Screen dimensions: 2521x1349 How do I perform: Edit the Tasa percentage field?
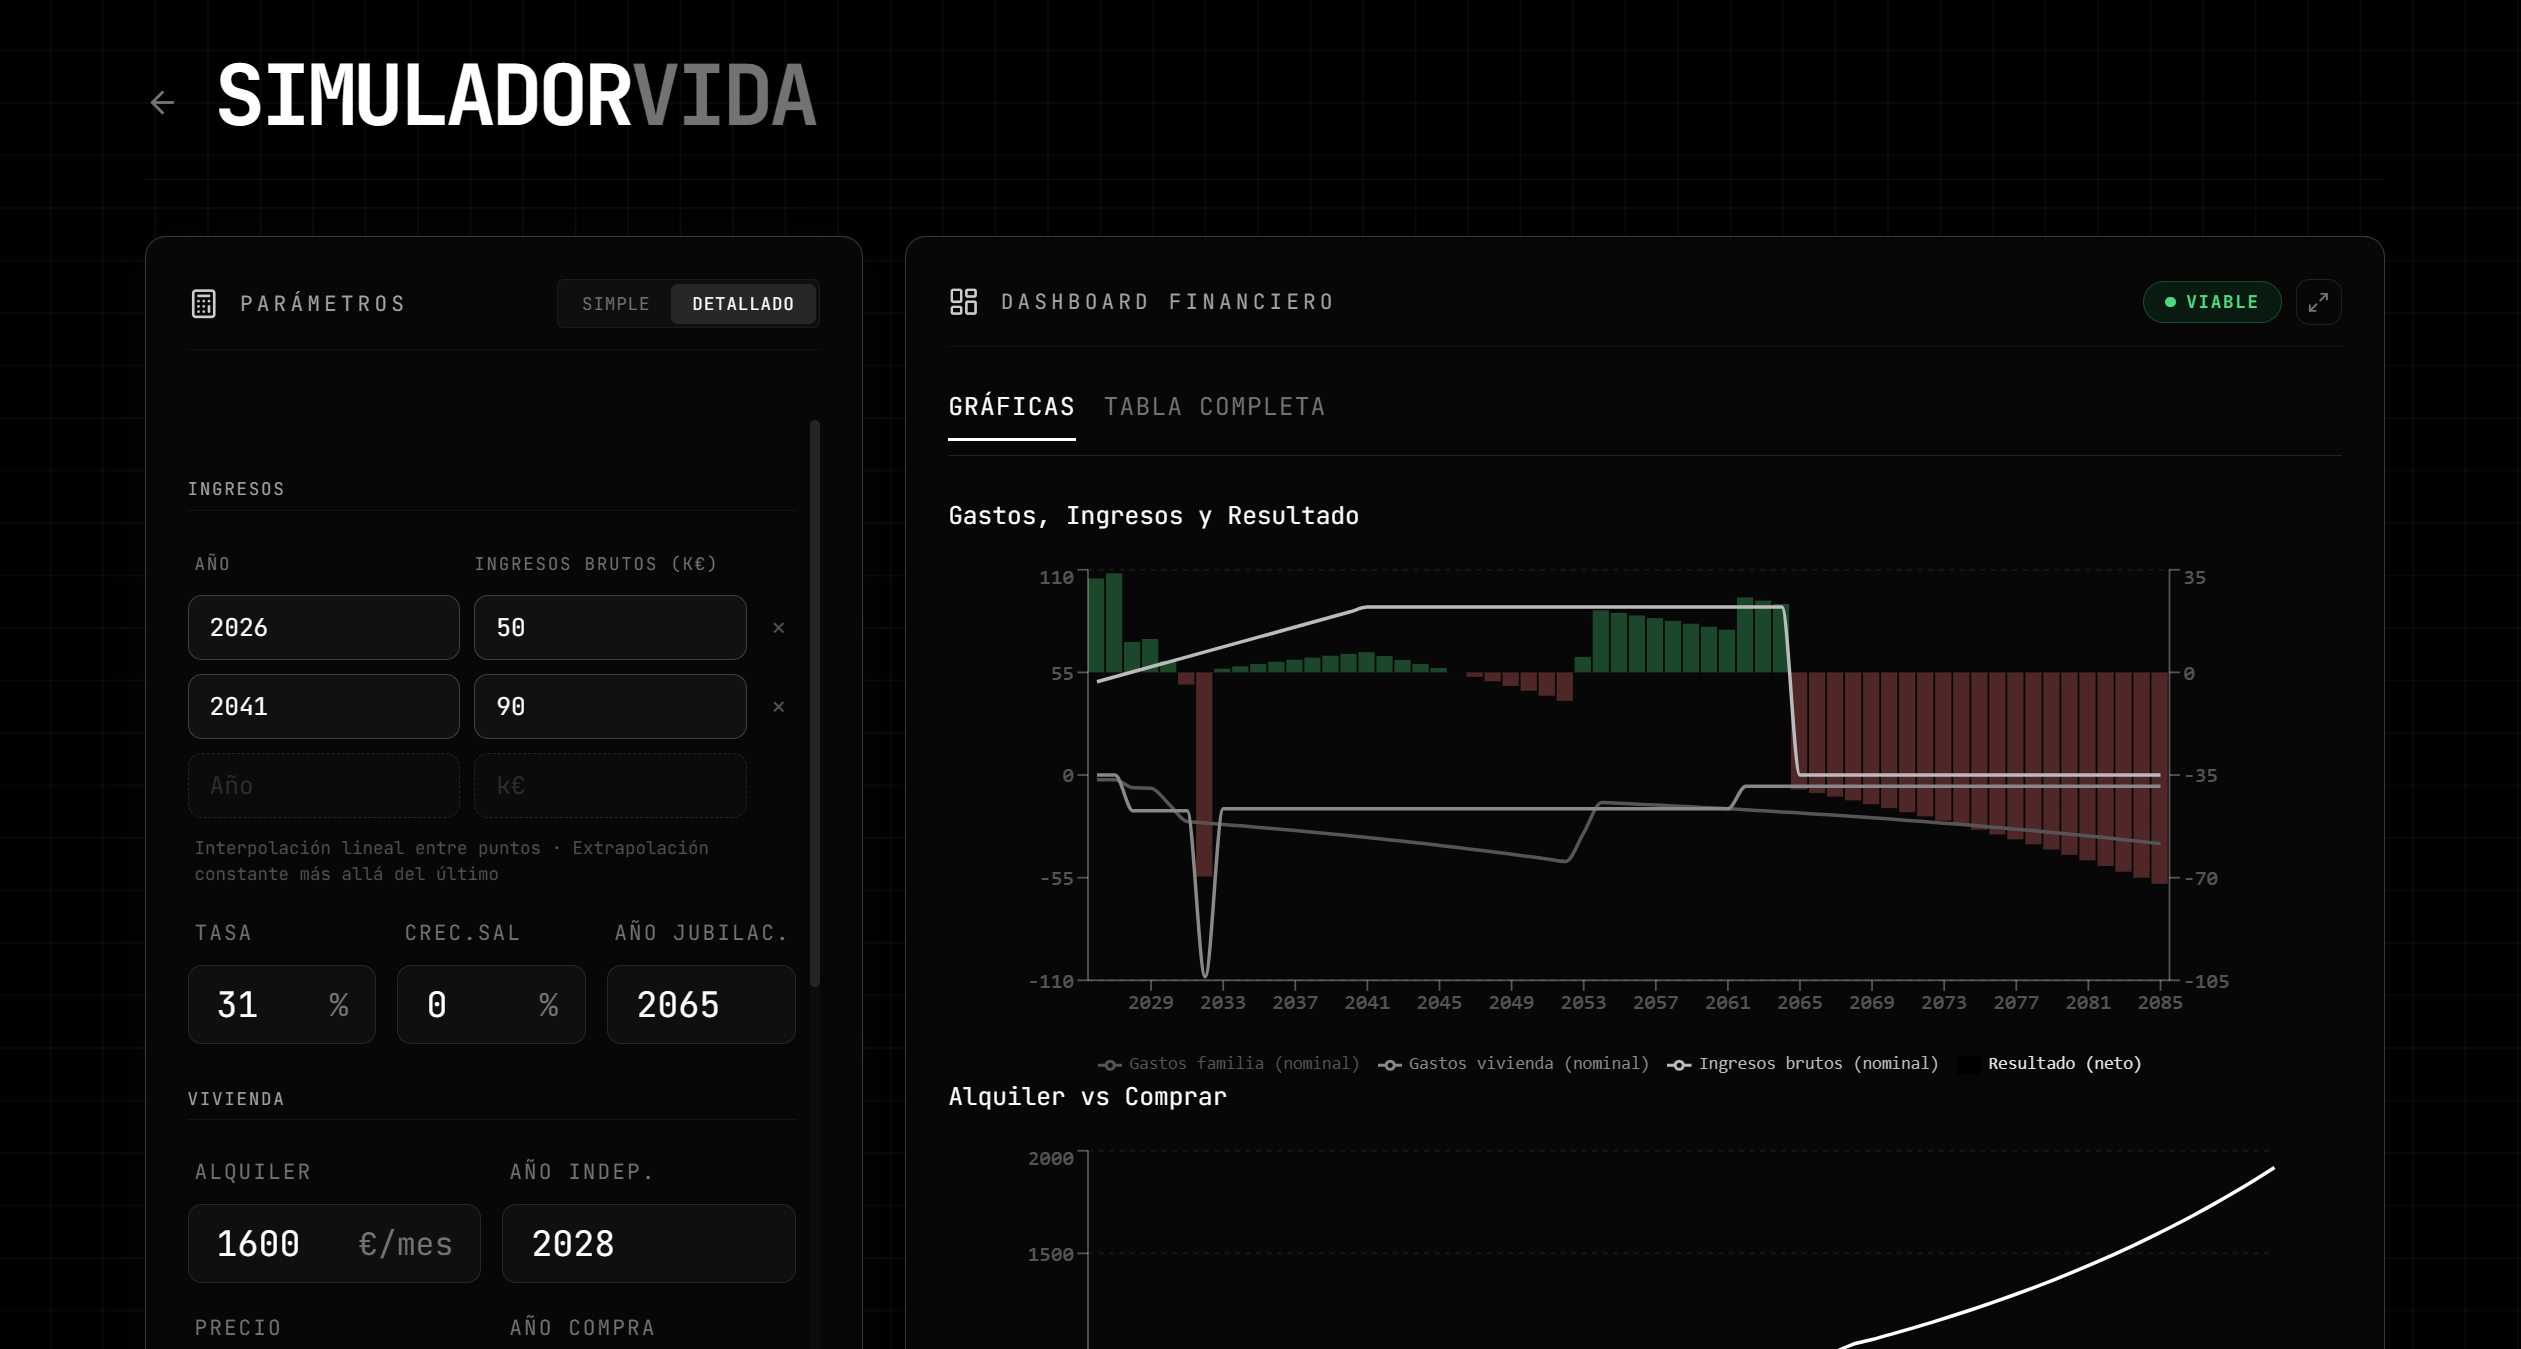coord(282,1005)
